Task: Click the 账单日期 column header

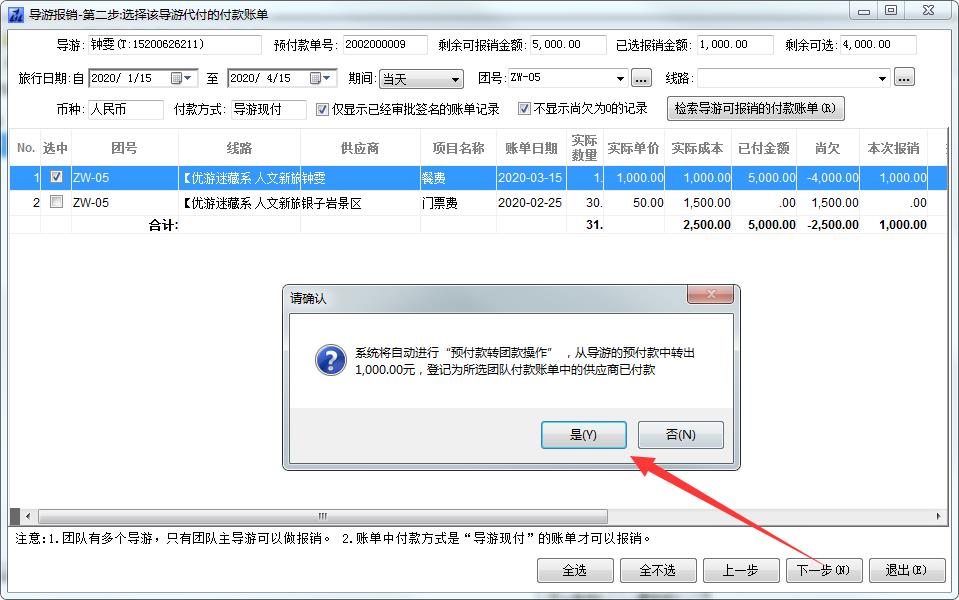Action: pos(531,148)
